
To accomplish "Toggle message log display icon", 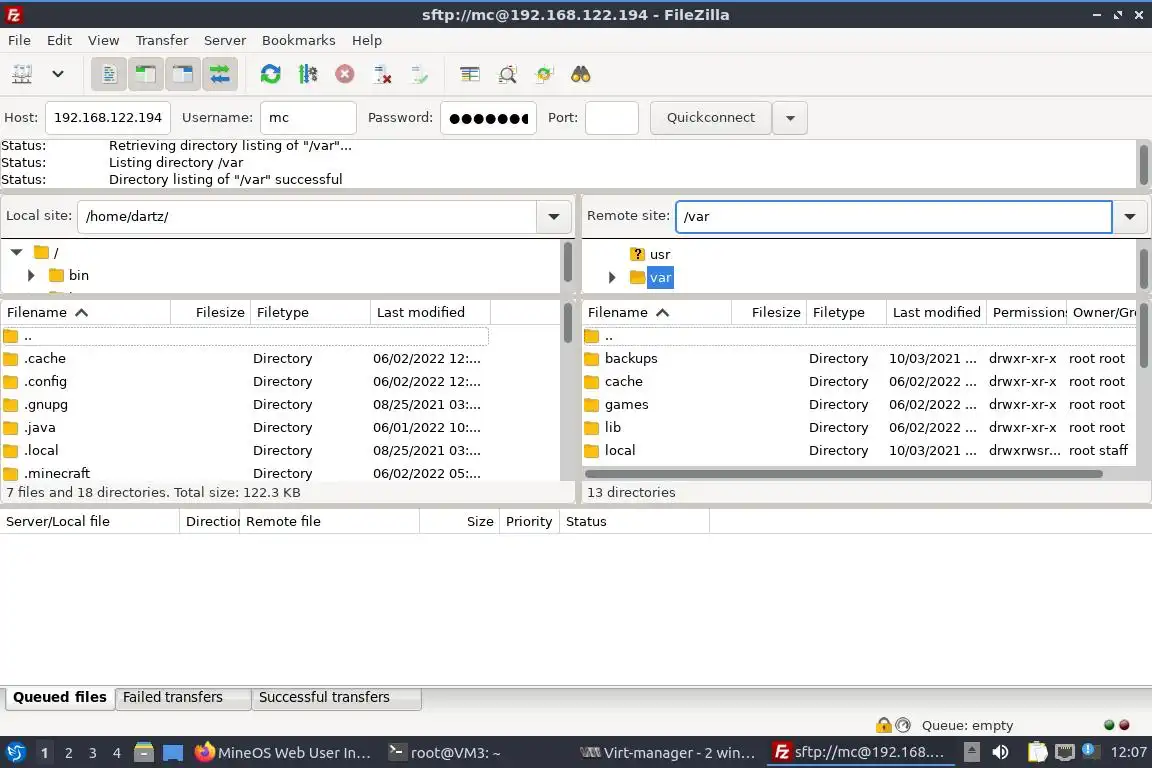I will [109, 74].
